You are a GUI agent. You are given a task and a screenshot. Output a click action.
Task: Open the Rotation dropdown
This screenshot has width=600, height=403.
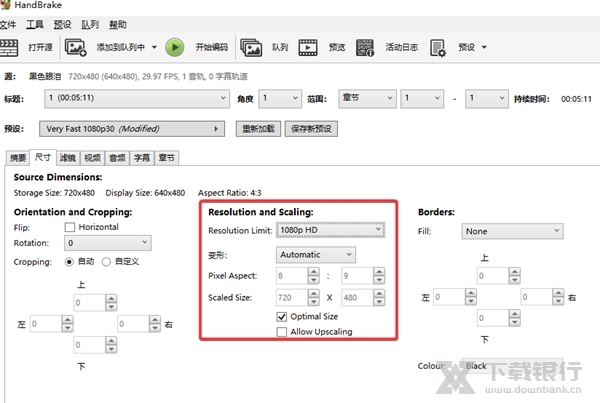[x=108, y=243]
